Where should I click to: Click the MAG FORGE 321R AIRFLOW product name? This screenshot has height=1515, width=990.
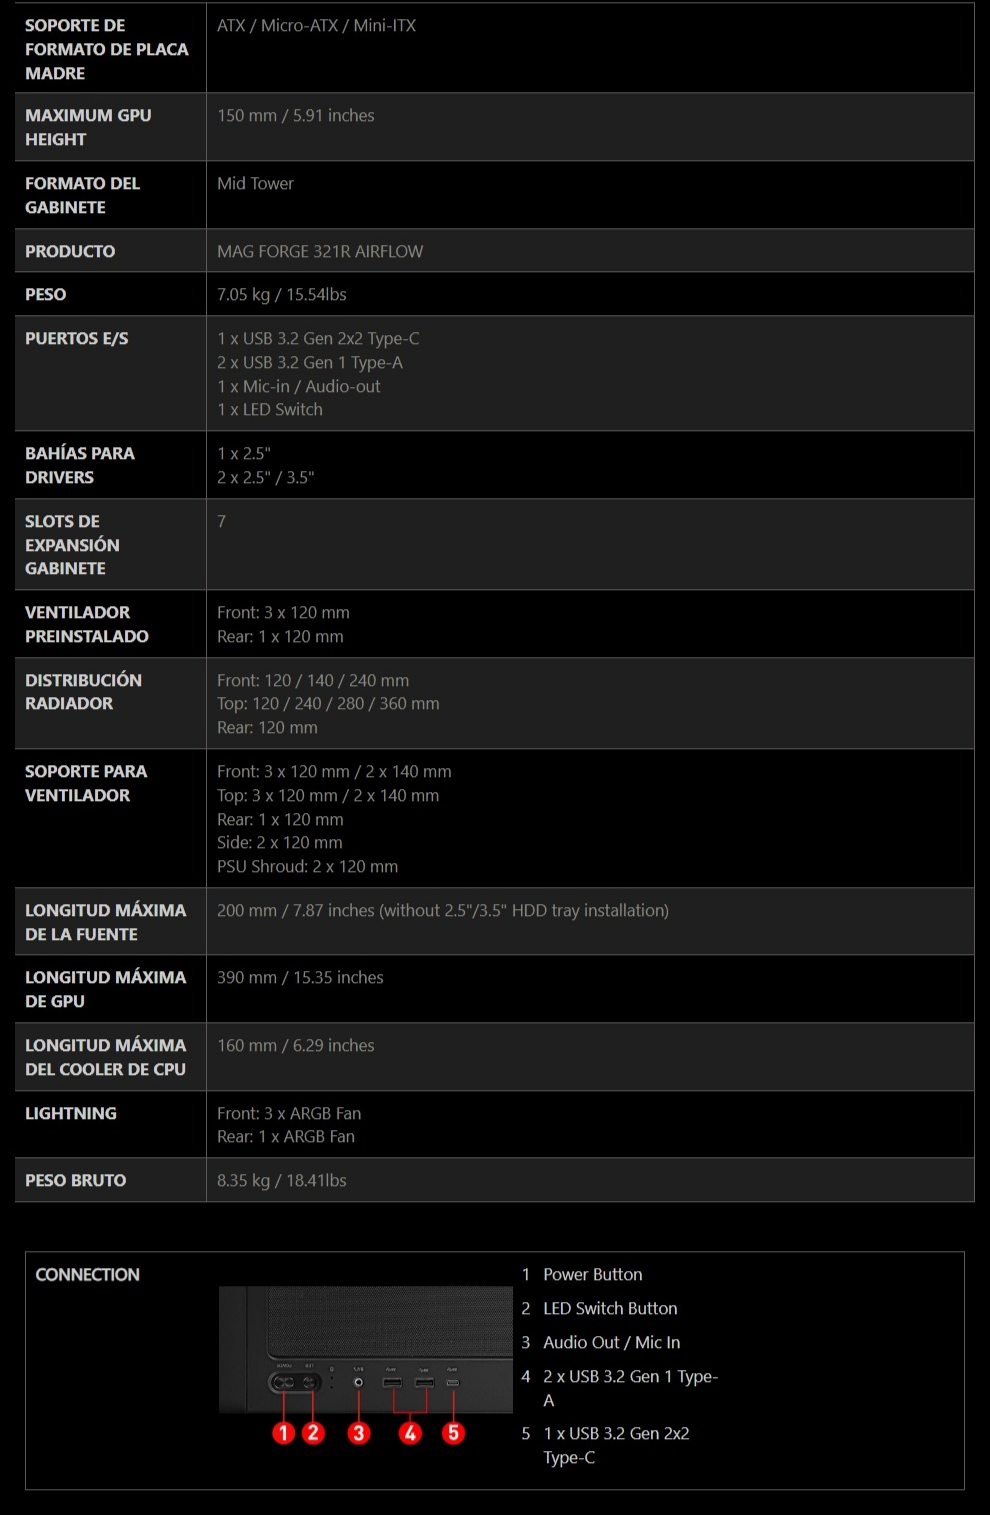(x=320, y=252)
